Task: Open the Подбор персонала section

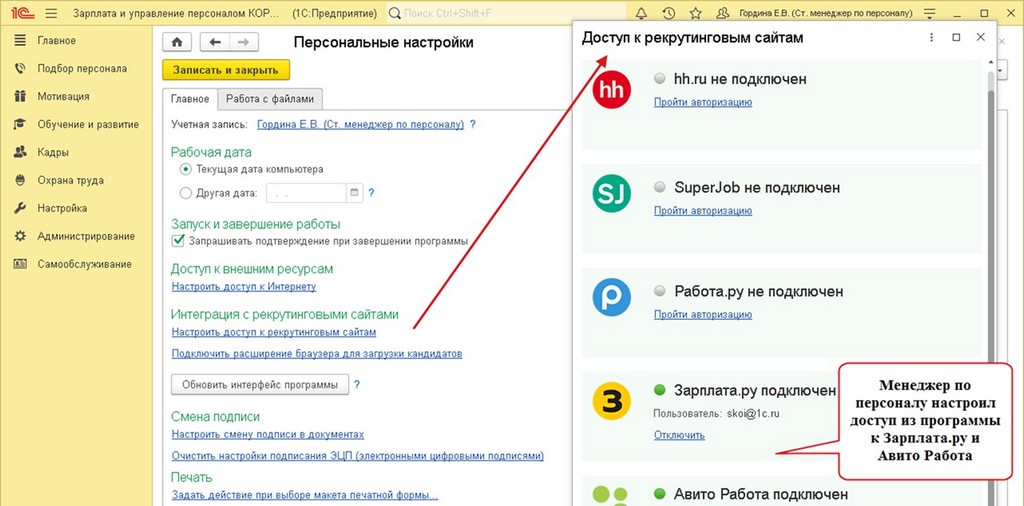Action: 82,69
